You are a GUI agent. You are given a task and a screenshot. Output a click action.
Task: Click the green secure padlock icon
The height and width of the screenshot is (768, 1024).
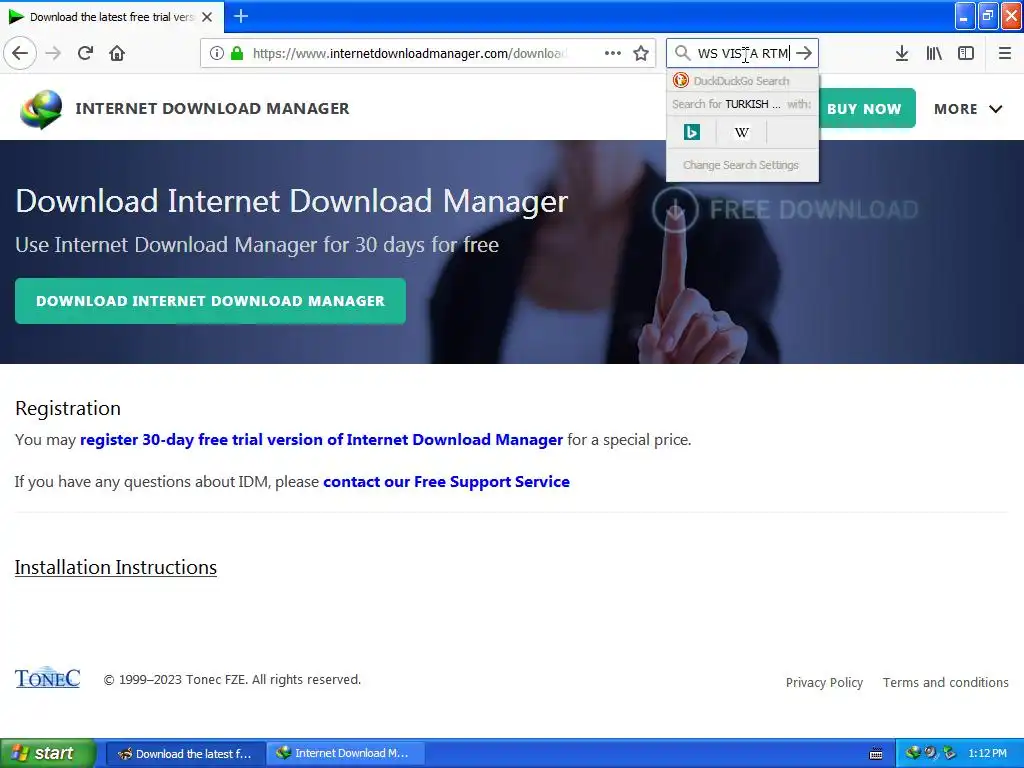[x=237, y=53]
